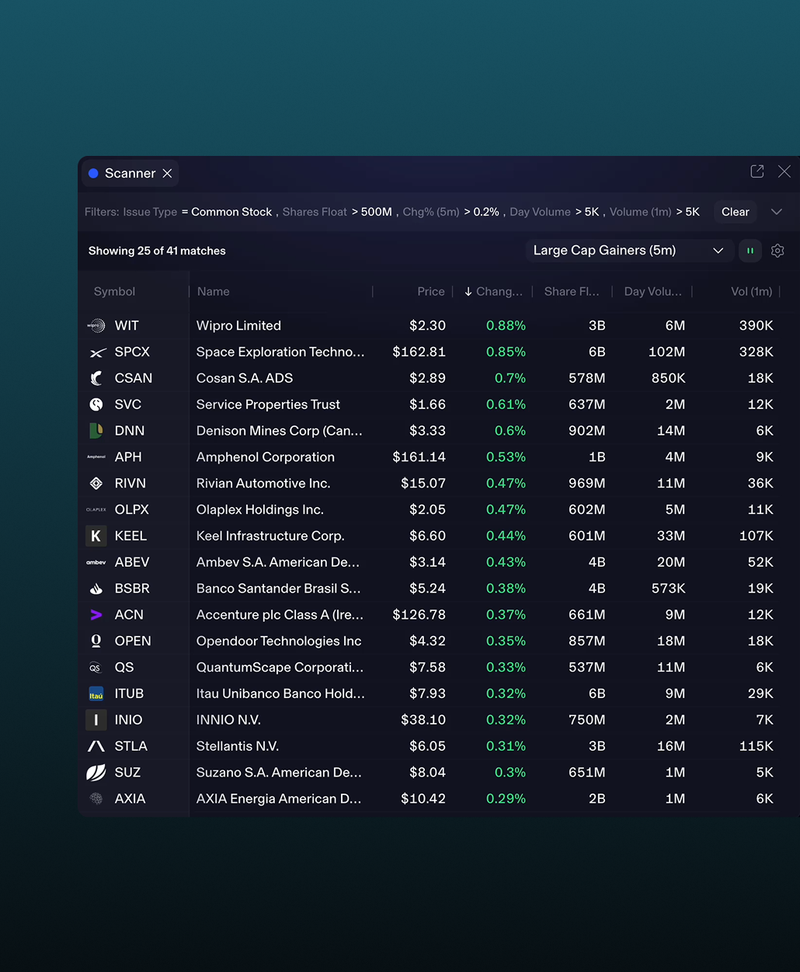The height and width of the screenshot is (972, 800).
Task: Open the Large Cap Gainers (5m) dropdown
Action: tap(629, 250)
